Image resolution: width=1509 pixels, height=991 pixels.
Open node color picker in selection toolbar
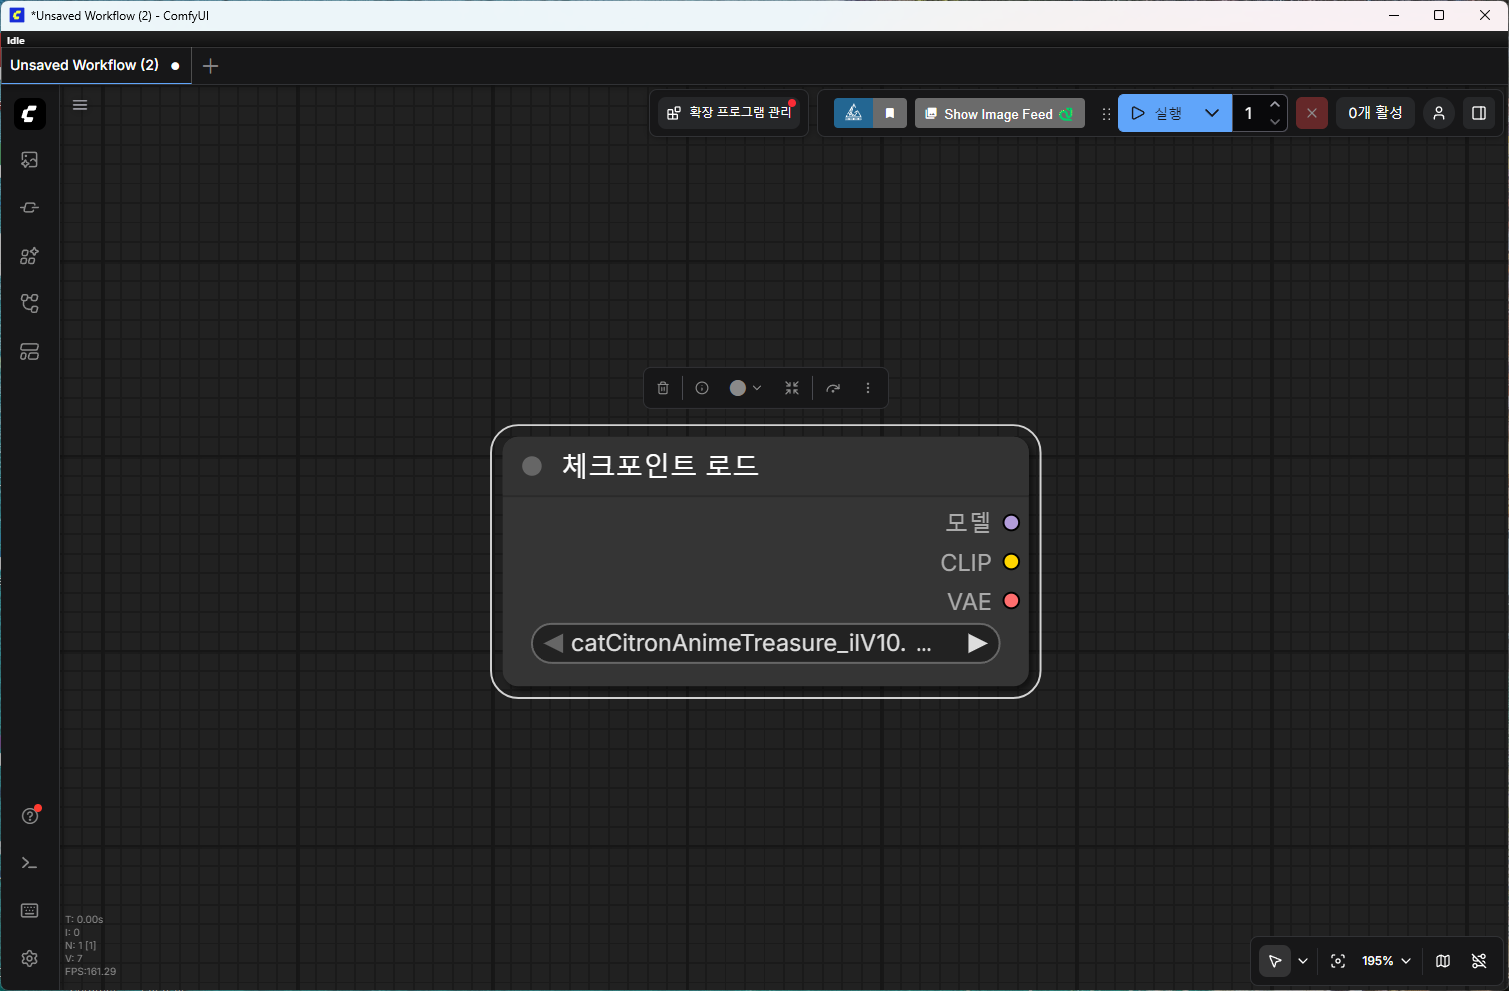746,388
